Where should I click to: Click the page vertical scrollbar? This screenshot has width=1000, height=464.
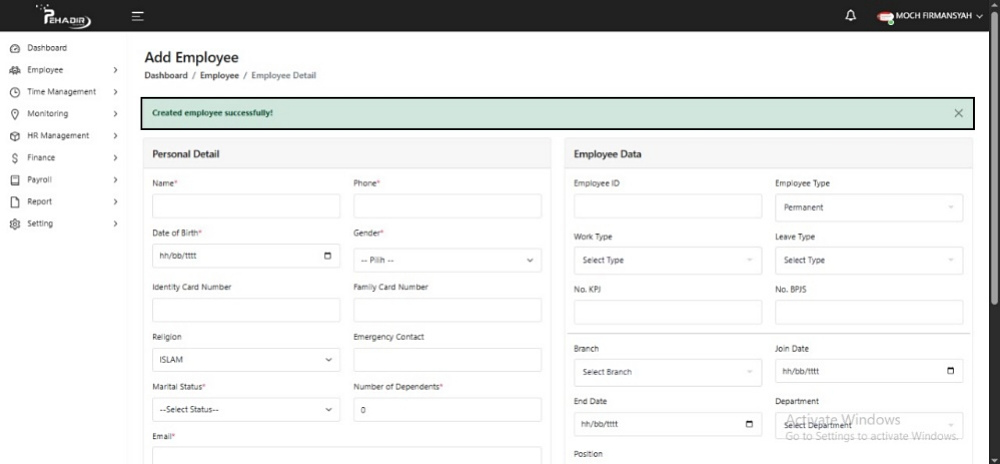click(996, 159)
